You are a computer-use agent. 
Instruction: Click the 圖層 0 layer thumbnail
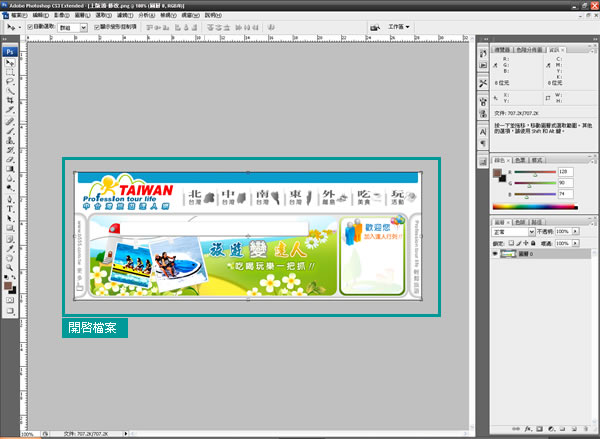tap(508, 254)
